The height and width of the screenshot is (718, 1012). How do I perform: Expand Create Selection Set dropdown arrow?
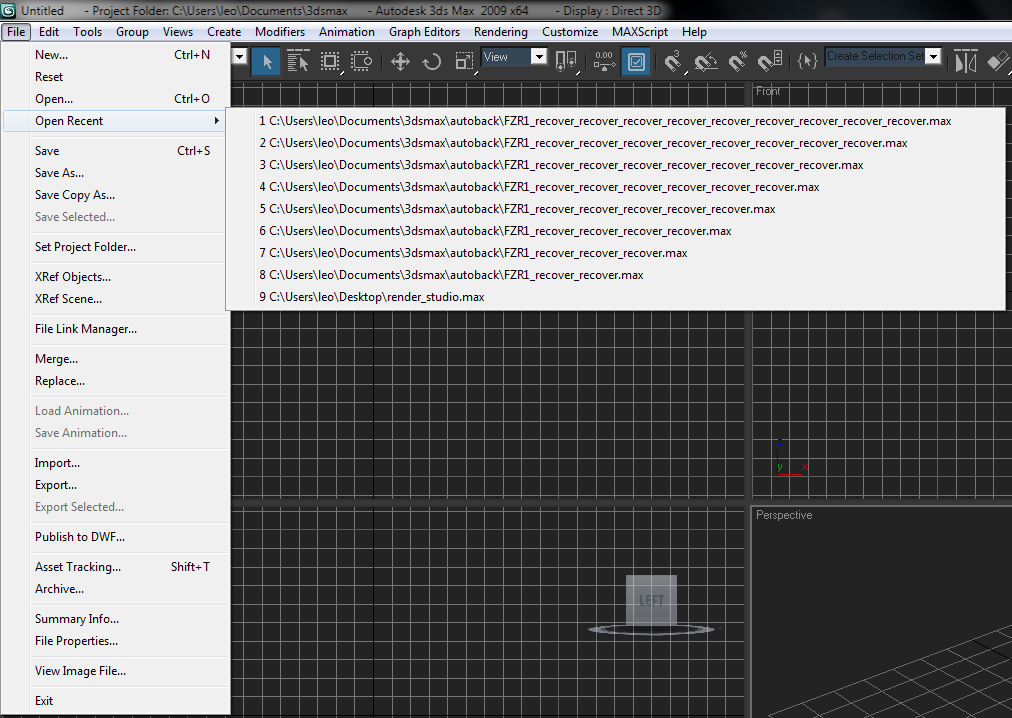pos(933,56)
